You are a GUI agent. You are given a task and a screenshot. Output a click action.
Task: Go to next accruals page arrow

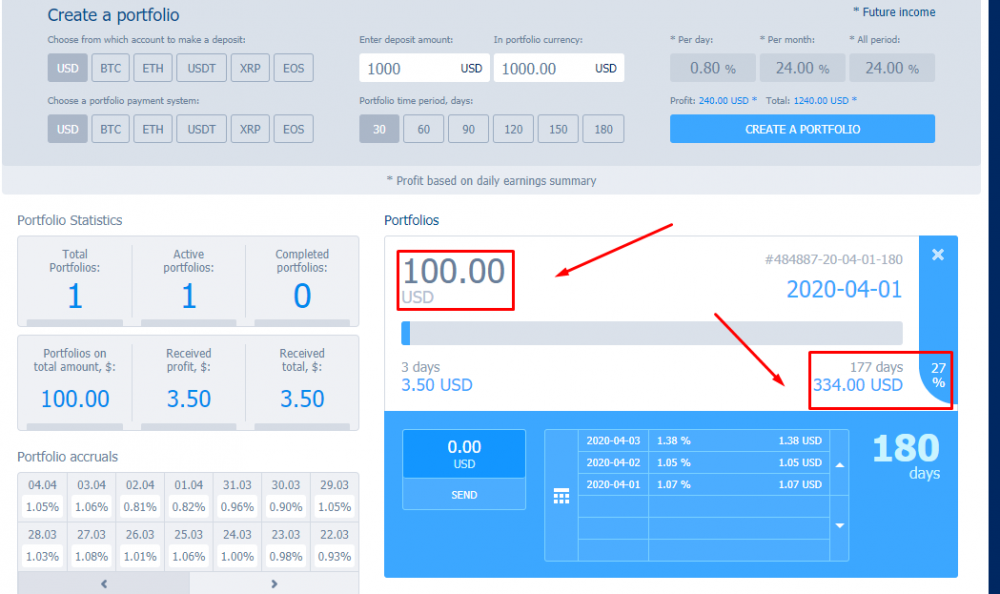[x=274, y=584]
